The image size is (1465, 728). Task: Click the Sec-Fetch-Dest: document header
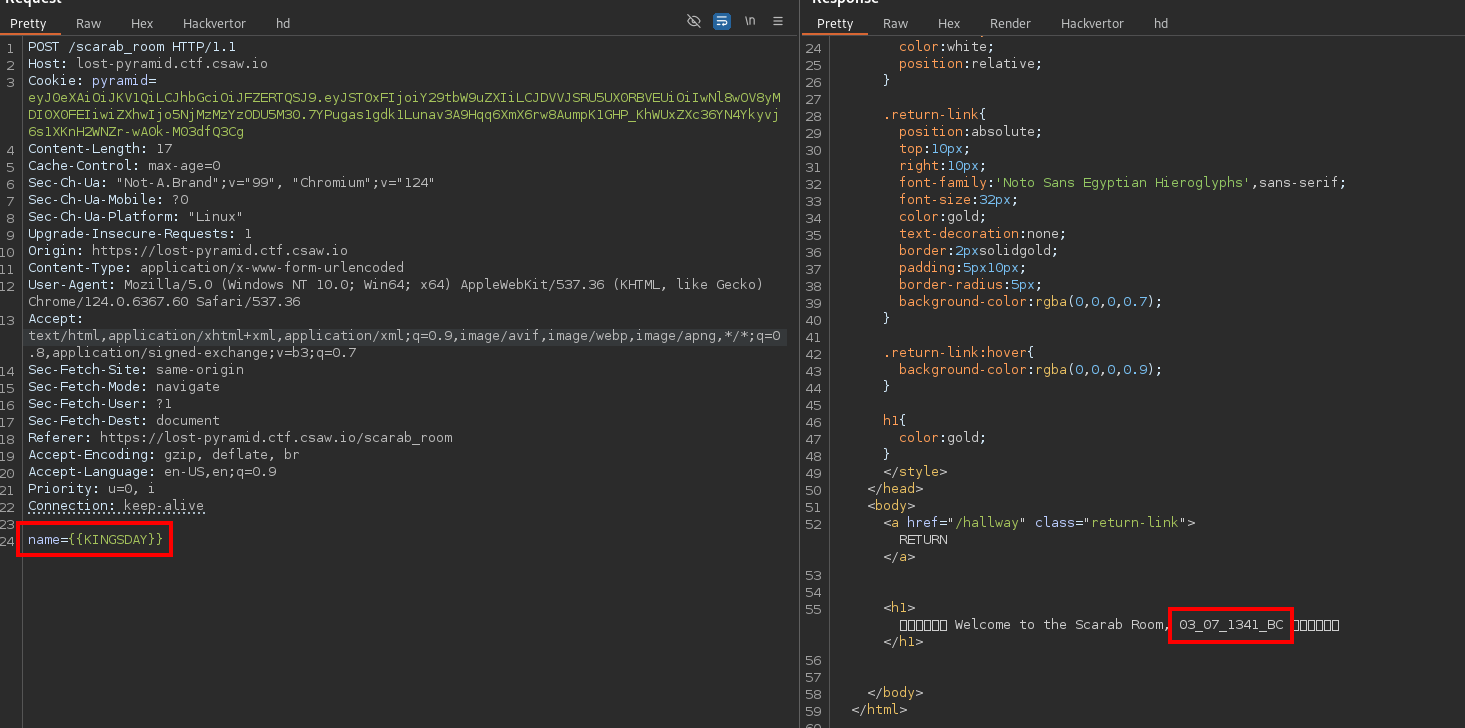pos(124,420)
